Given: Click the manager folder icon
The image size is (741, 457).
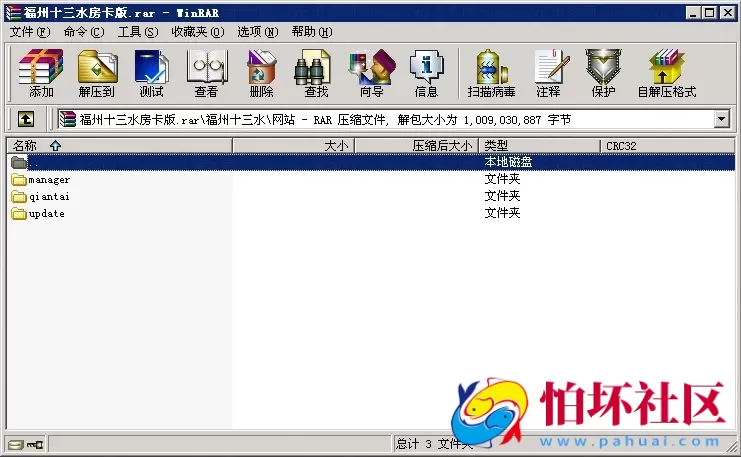Looking at the screenshot, I should [19, 180].
